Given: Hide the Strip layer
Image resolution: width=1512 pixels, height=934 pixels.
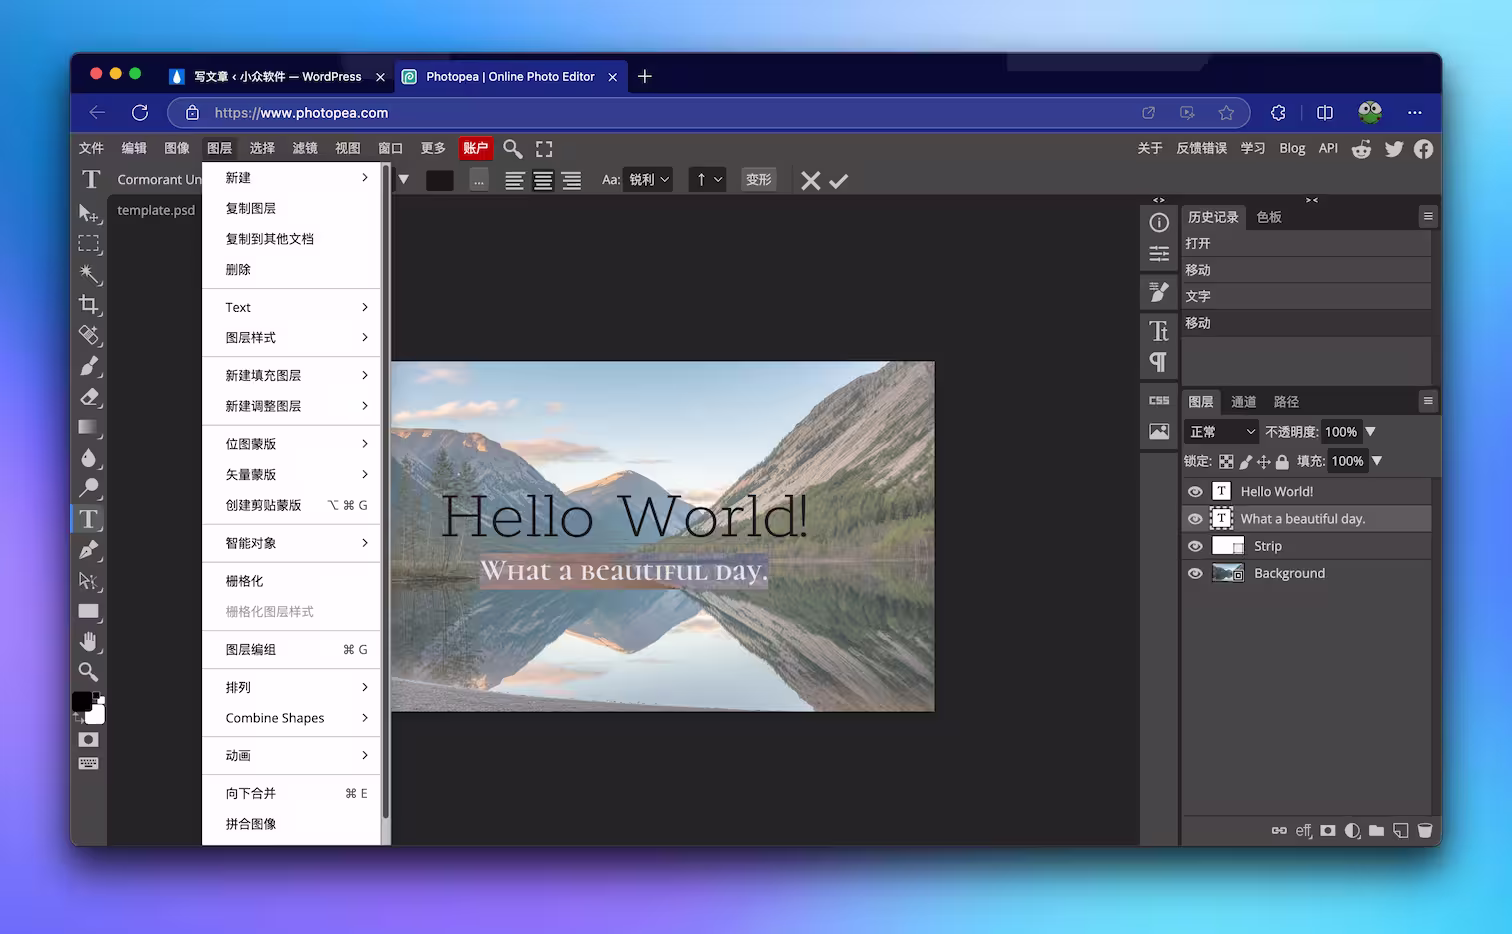Looking at the screenshot, I should (x=1195, y=546).
